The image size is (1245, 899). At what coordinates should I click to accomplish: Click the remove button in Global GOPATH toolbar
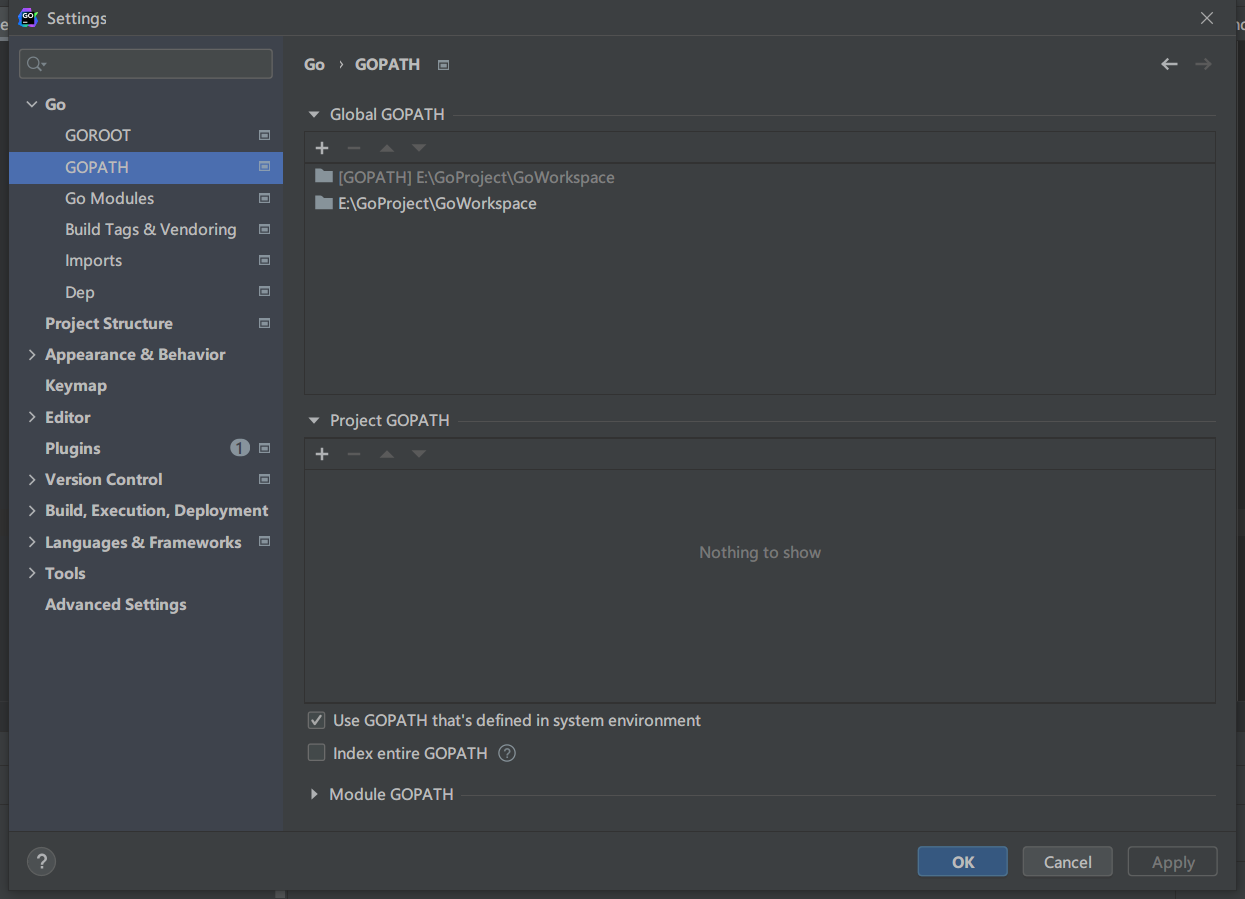[353, 148]
